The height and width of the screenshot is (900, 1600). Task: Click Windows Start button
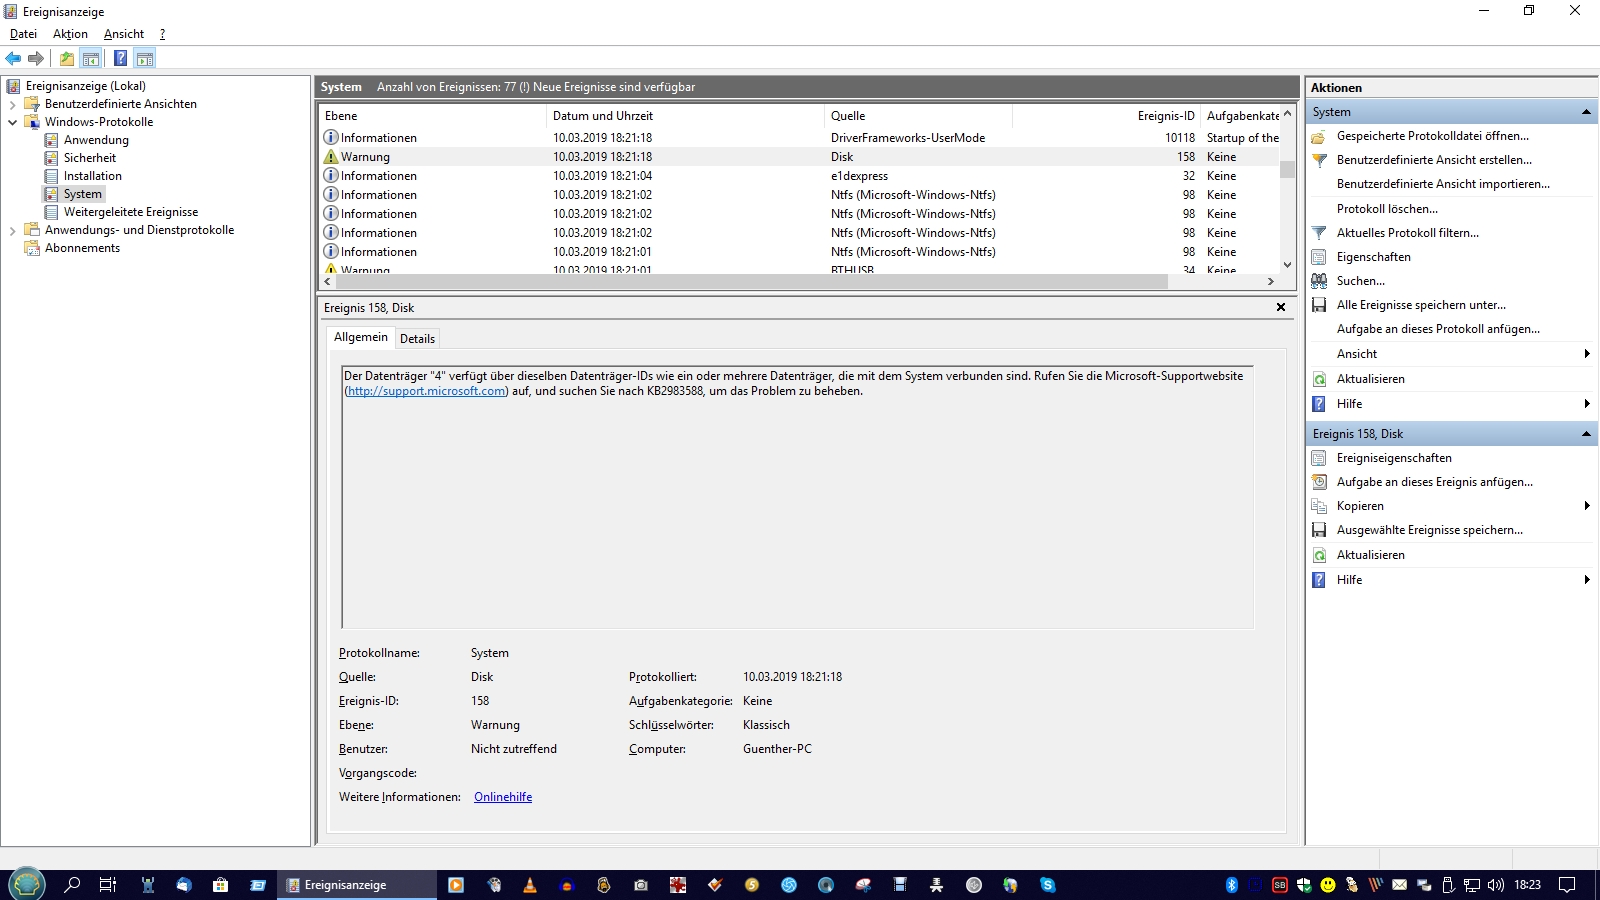[27, 885]
